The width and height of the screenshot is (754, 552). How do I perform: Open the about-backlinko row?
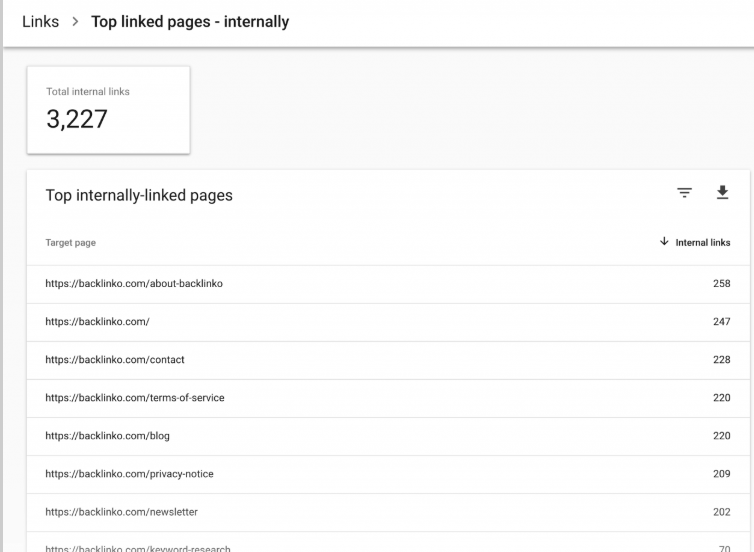coord(388,284)
